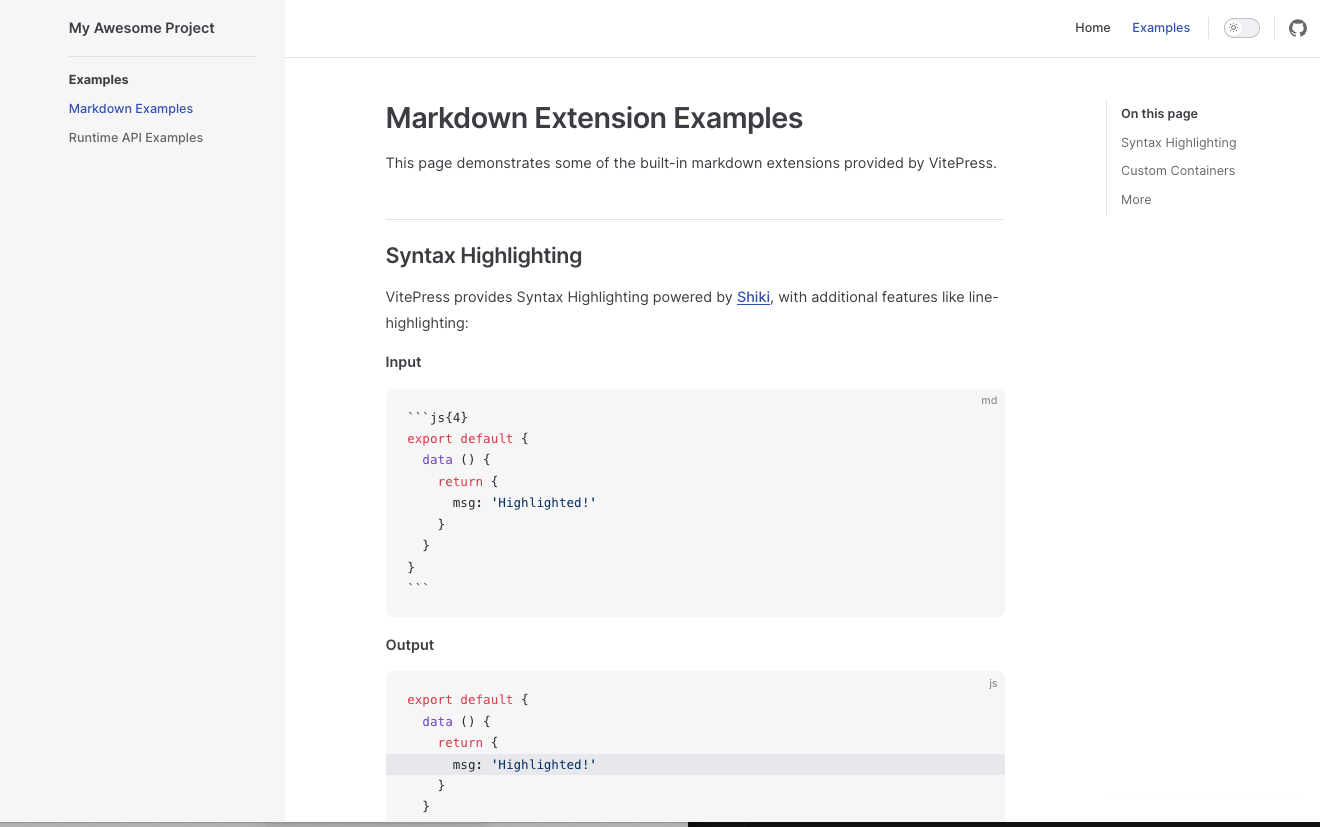
Task: Select Examples in the top navigation bar
Action: pos(1160,28)
